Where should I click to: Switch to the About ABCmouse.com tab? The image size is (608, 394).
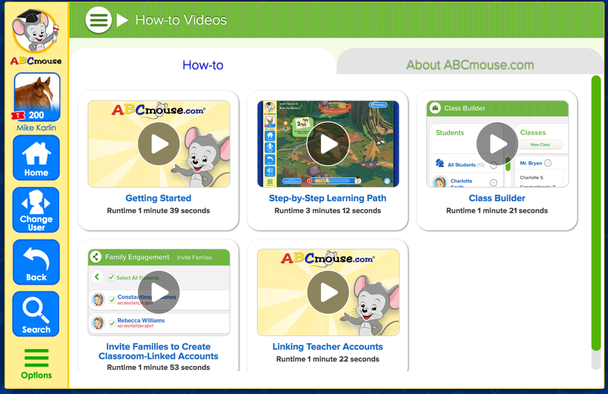[470, 65]
